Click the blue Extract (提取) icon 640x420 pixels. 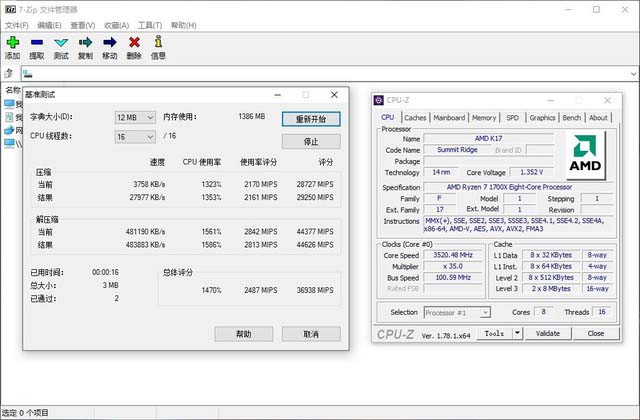(x=37, y=42)
